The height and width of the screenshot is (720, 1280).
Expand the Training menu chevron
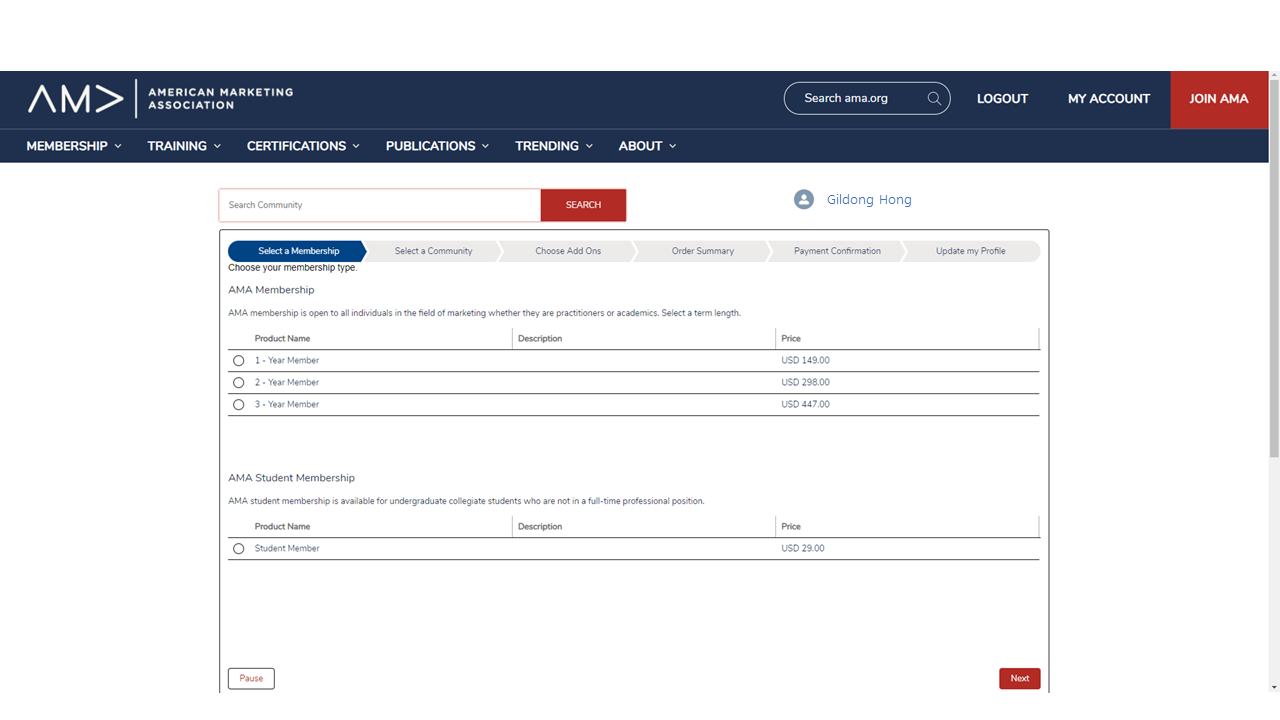tap(217, 146)
